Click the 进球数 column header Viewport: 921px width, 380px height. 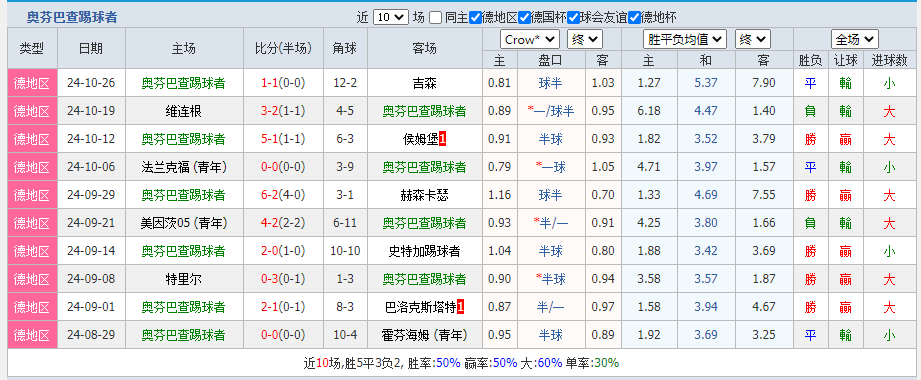click(x=889, y=60)
